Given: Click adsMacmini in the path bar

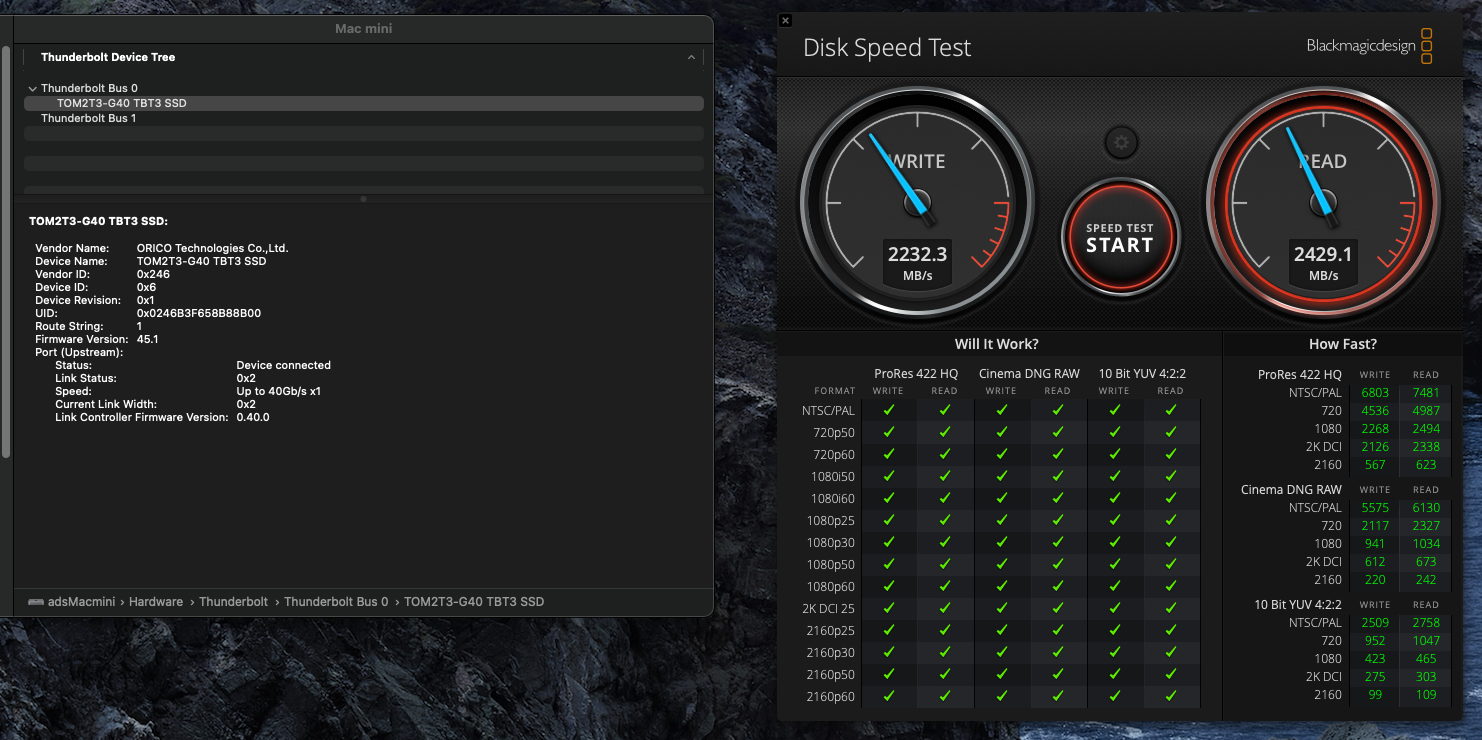Looking at the screenshot, I should coord(83,602).
